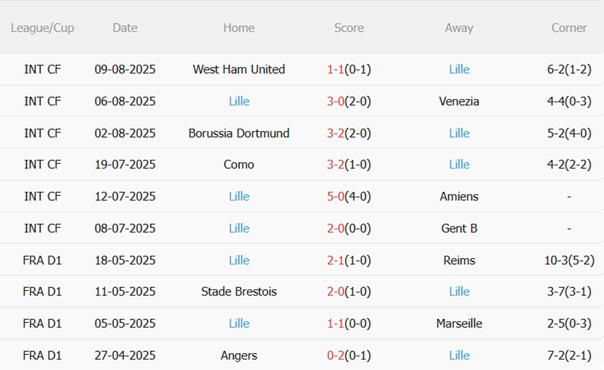Select the Corner column header
This screenshot has width=604, height=370.
(x=569, y=28)
